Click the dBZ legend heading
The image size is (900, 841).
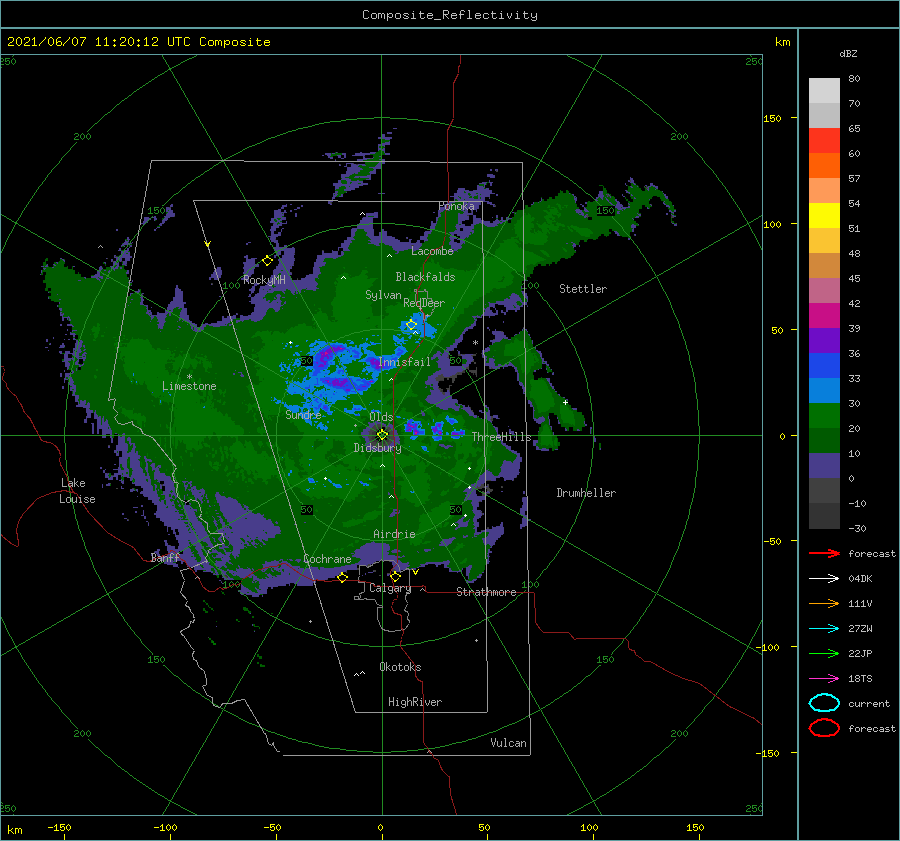pyautogui.click(x=848, y=53)
